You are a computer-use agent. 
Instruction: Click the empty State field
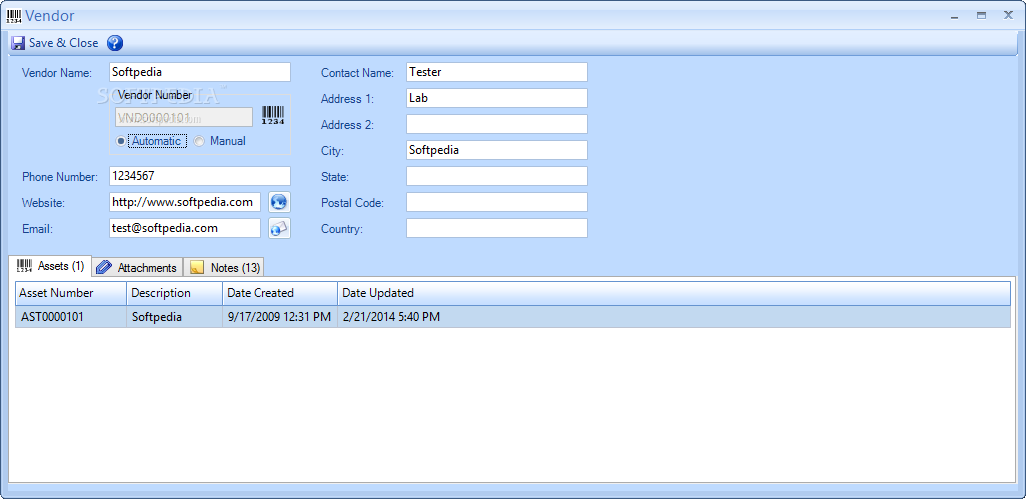tap(497, 176)
